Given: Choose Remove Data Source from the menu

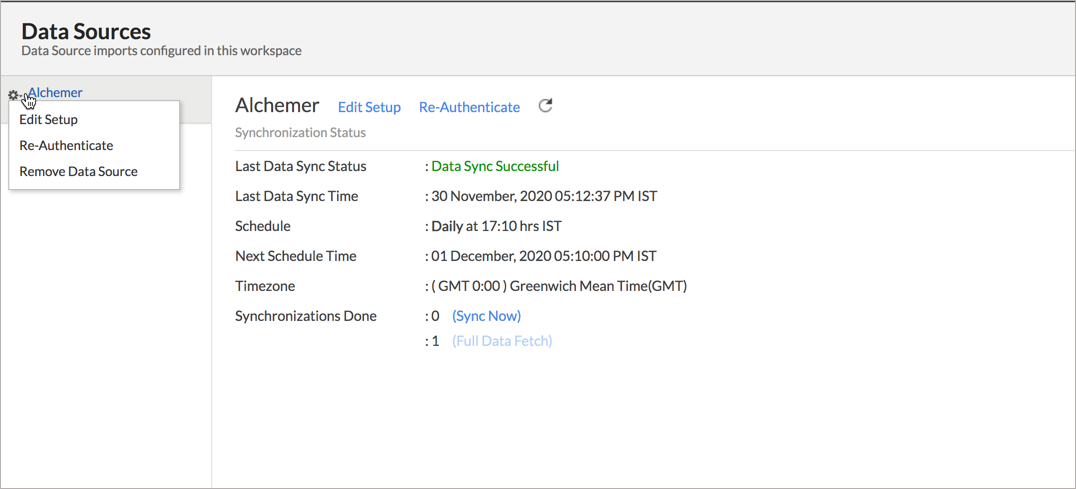Looking at the screenshot, I should point(78,171).
